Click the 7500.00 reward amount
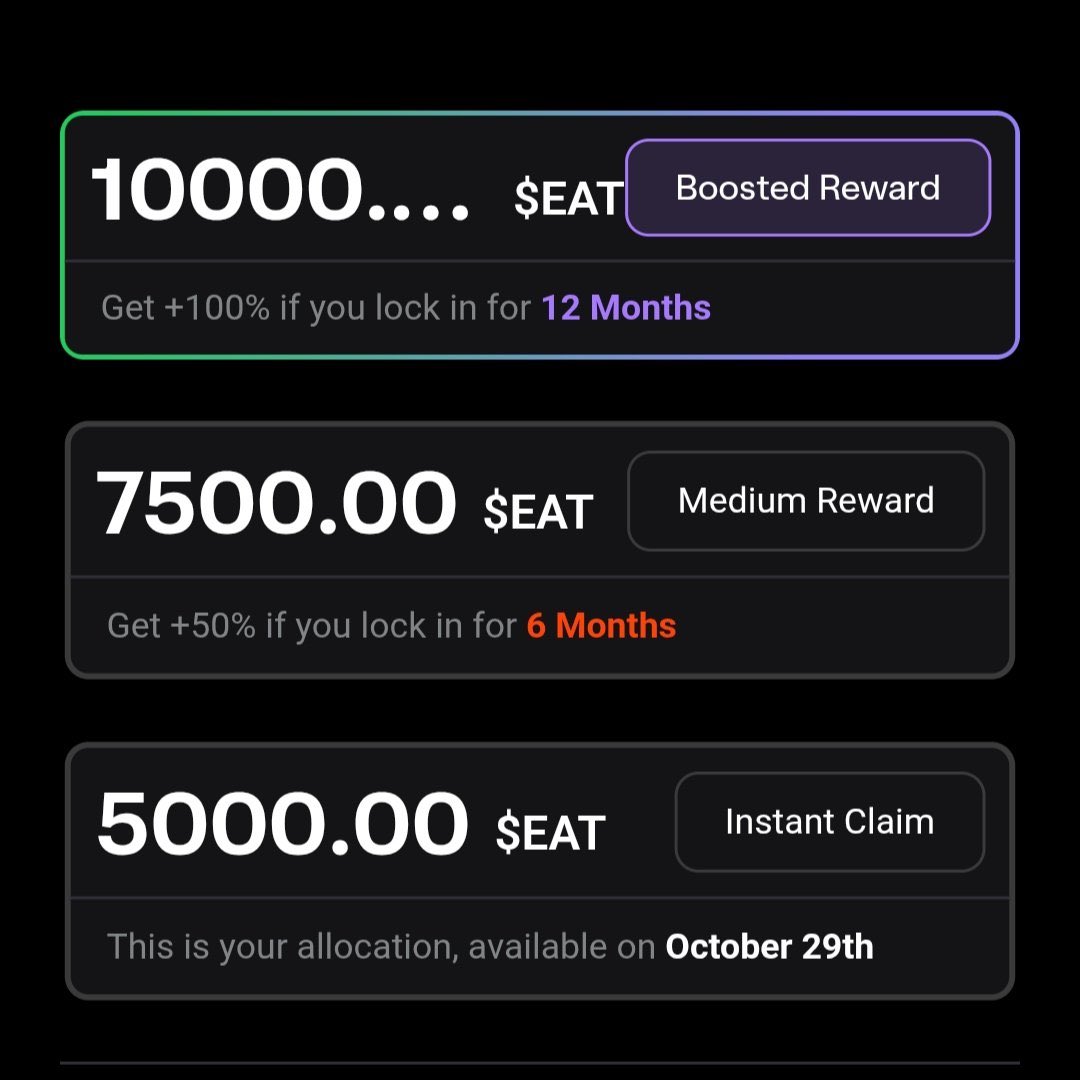Image resolution: width=1080 pixels, height=1080 pixels. click(x=276, y=505)
